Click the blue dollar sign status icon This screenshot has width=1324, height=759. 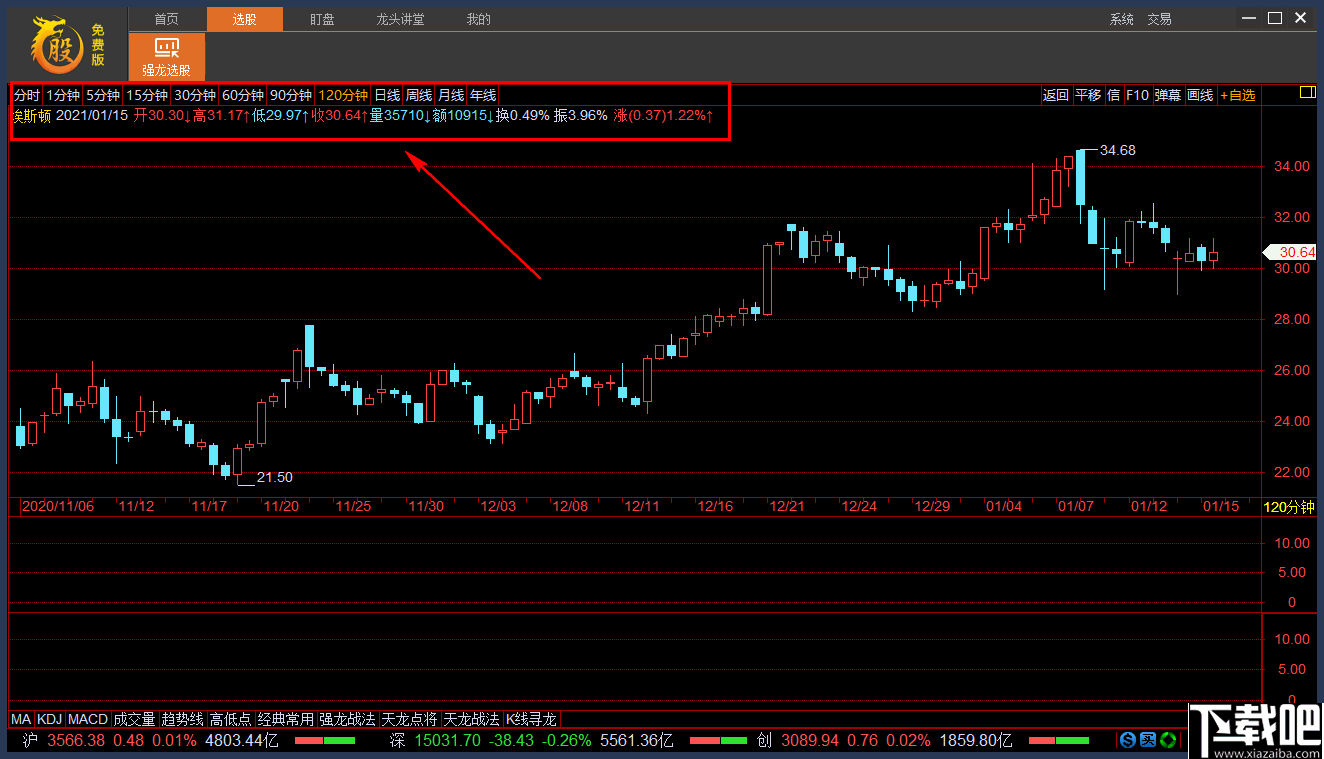click(x=1128, y=740)
